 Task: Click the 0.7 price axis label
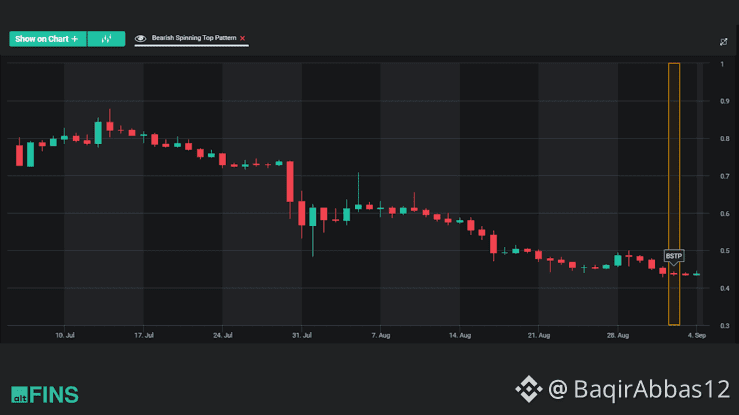[x=724, y=176]
